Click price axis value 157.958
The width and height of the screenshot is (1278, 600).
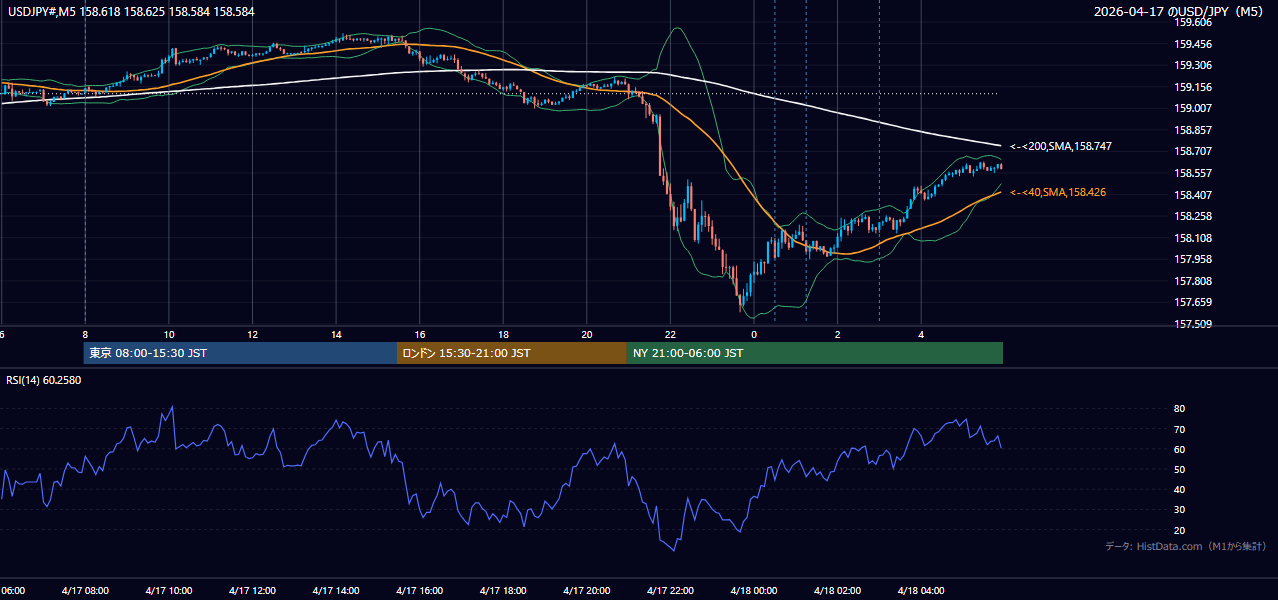pos(1193,259)
